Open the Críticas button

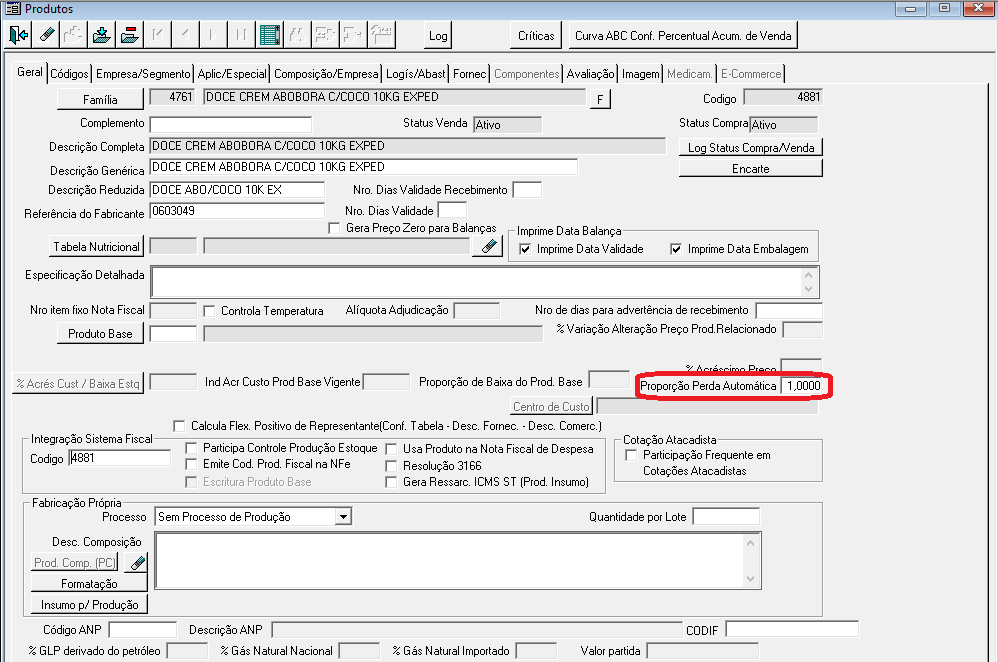click(x=536, y=36)
